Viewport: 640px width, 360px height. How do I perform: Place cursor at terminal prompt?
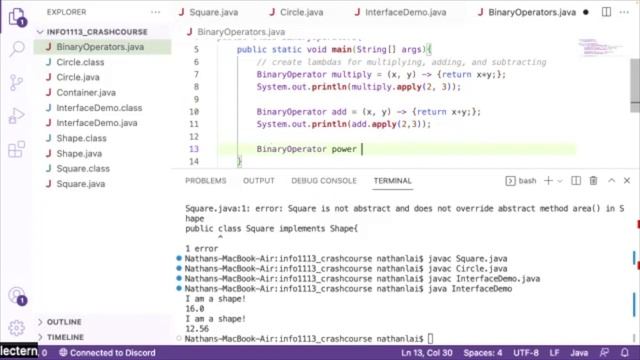[x=430, y=339]
